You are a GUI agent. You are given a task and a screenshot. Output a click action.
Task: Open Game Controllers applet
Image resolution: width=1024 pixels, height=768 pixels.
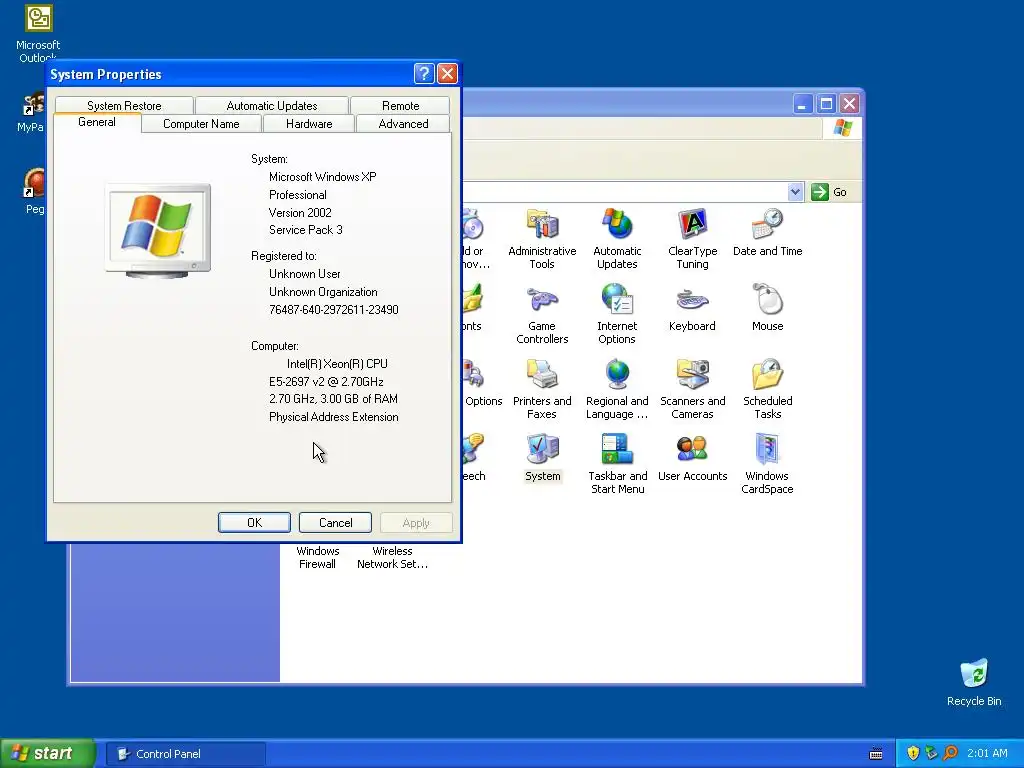click(542, 313)
